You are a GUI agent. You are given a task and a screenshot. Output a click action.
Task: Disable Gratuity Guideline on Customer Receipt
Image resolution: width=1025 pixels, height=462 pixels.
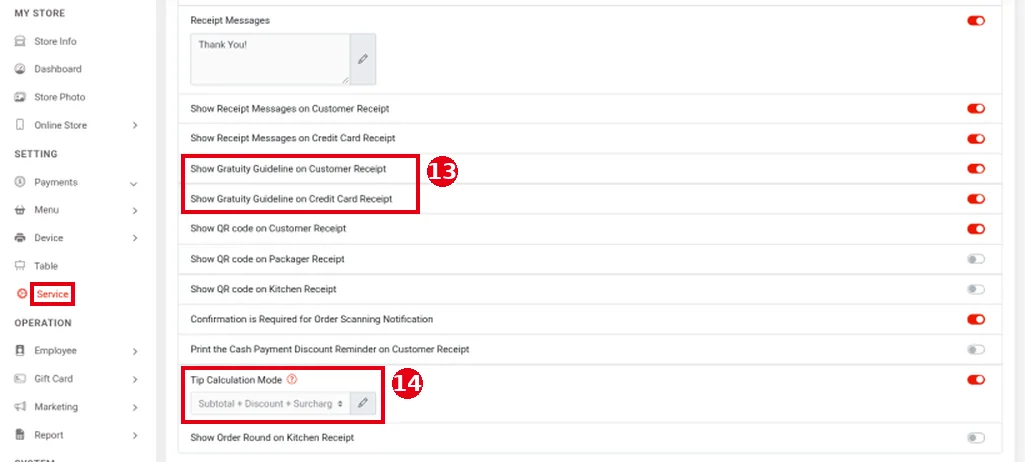point(976,169)
